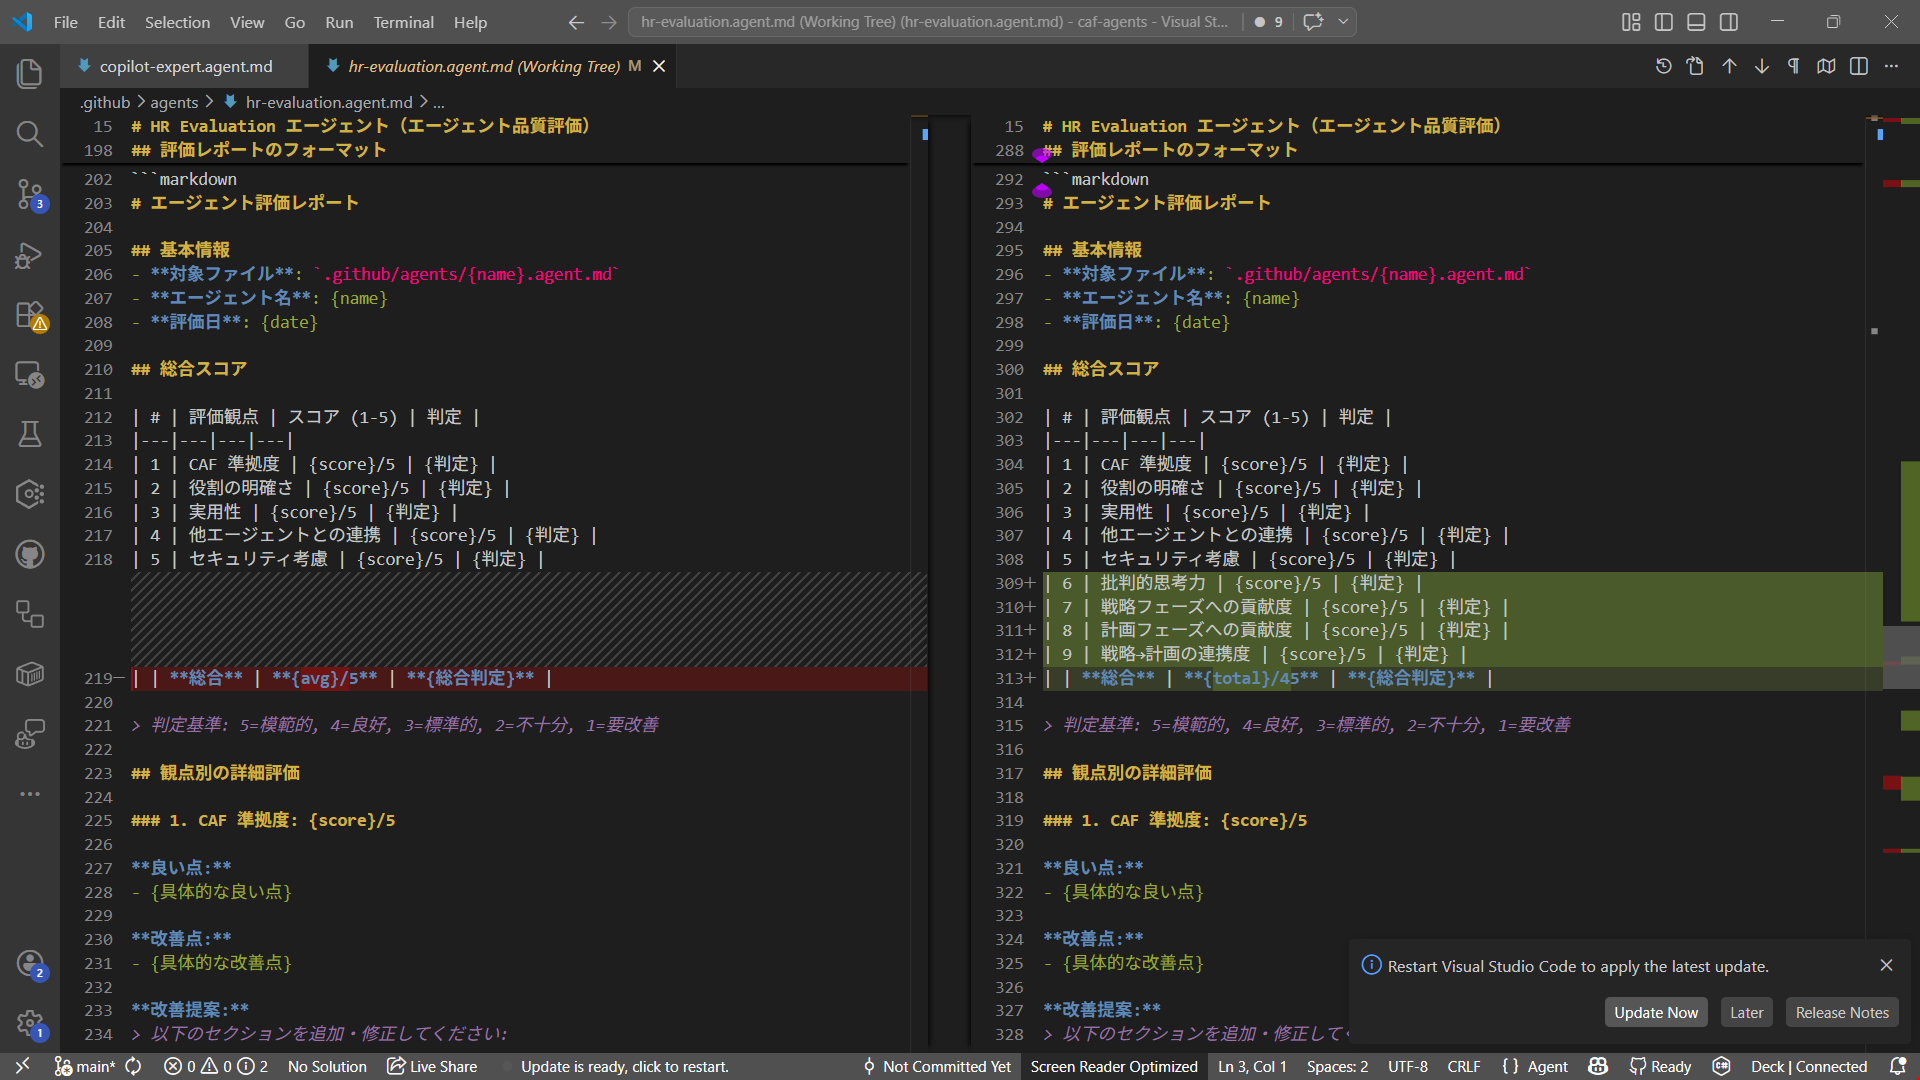Click the Customize Layout icon in title bar
1920x1080 pixels.
coord(1631,22)
